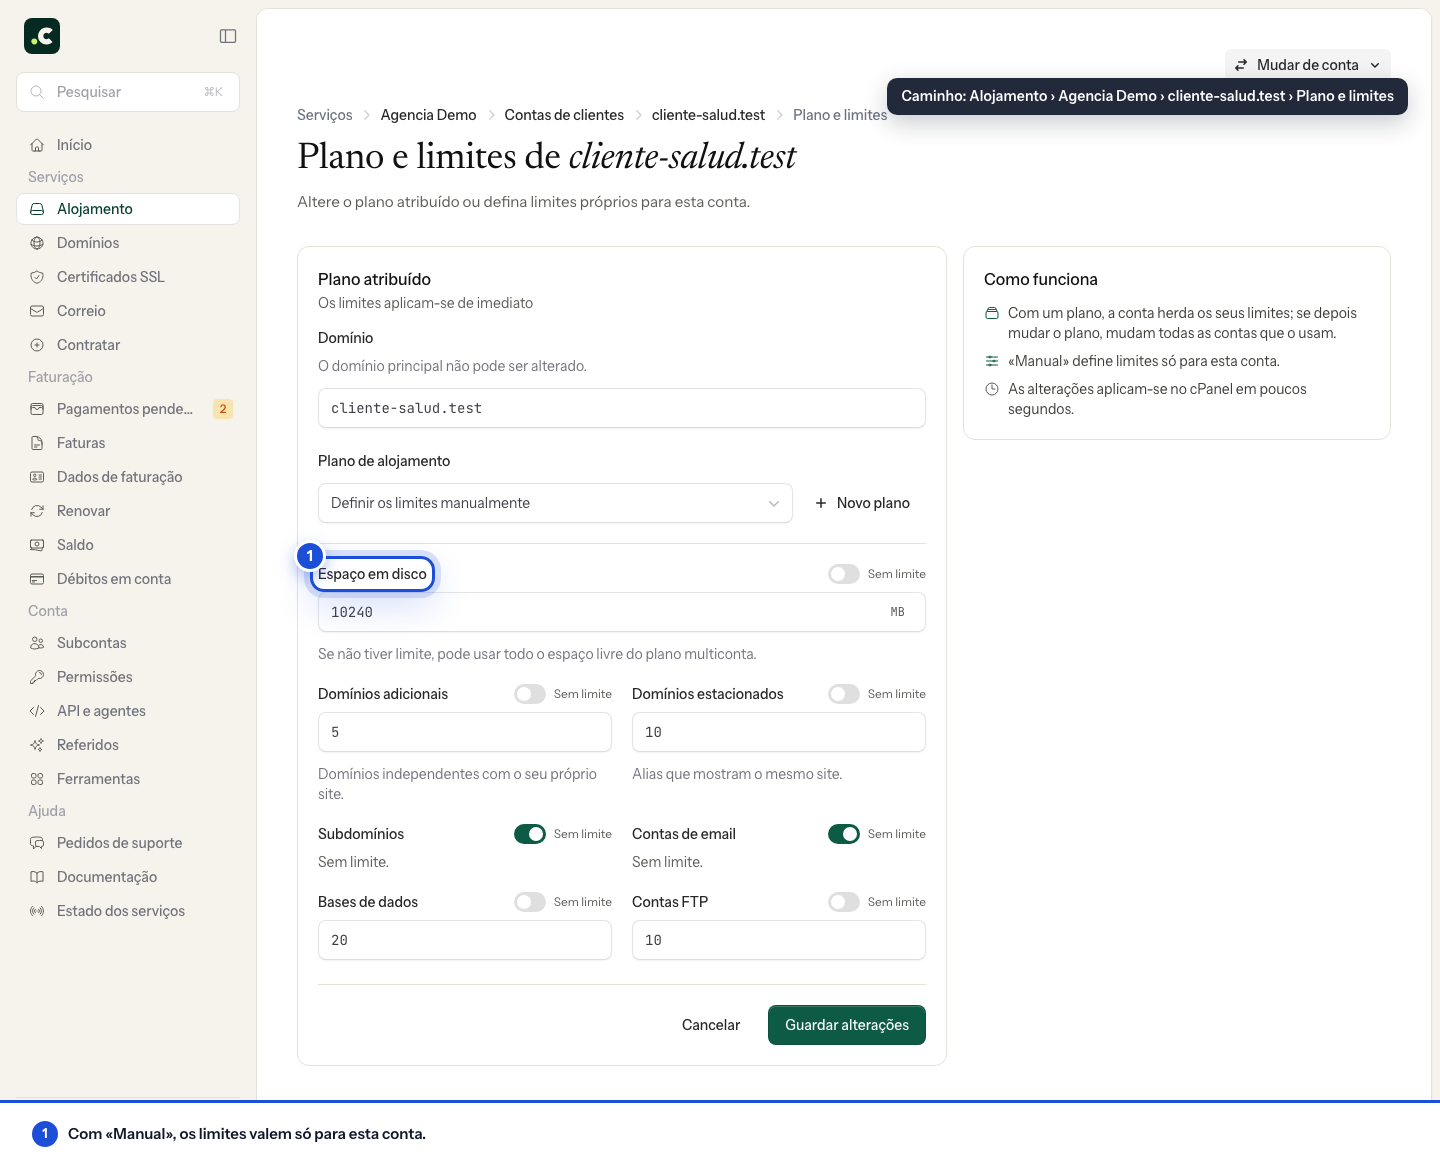Click the Permissões key icon
Image resolution: width=1440 pixels, height=1164 pixels.
coord(37,677)
